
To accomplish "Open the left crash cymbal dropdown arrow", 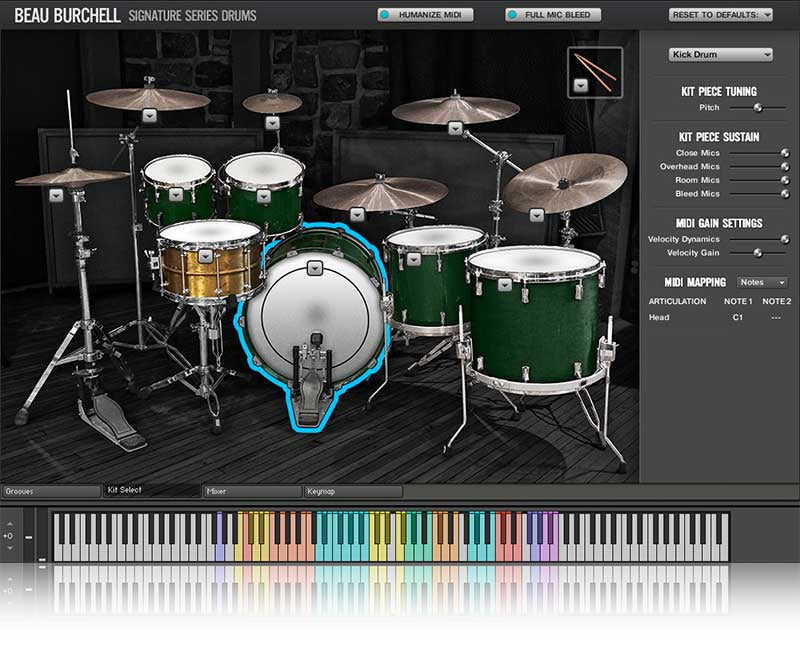I will (x=149, y=116).
